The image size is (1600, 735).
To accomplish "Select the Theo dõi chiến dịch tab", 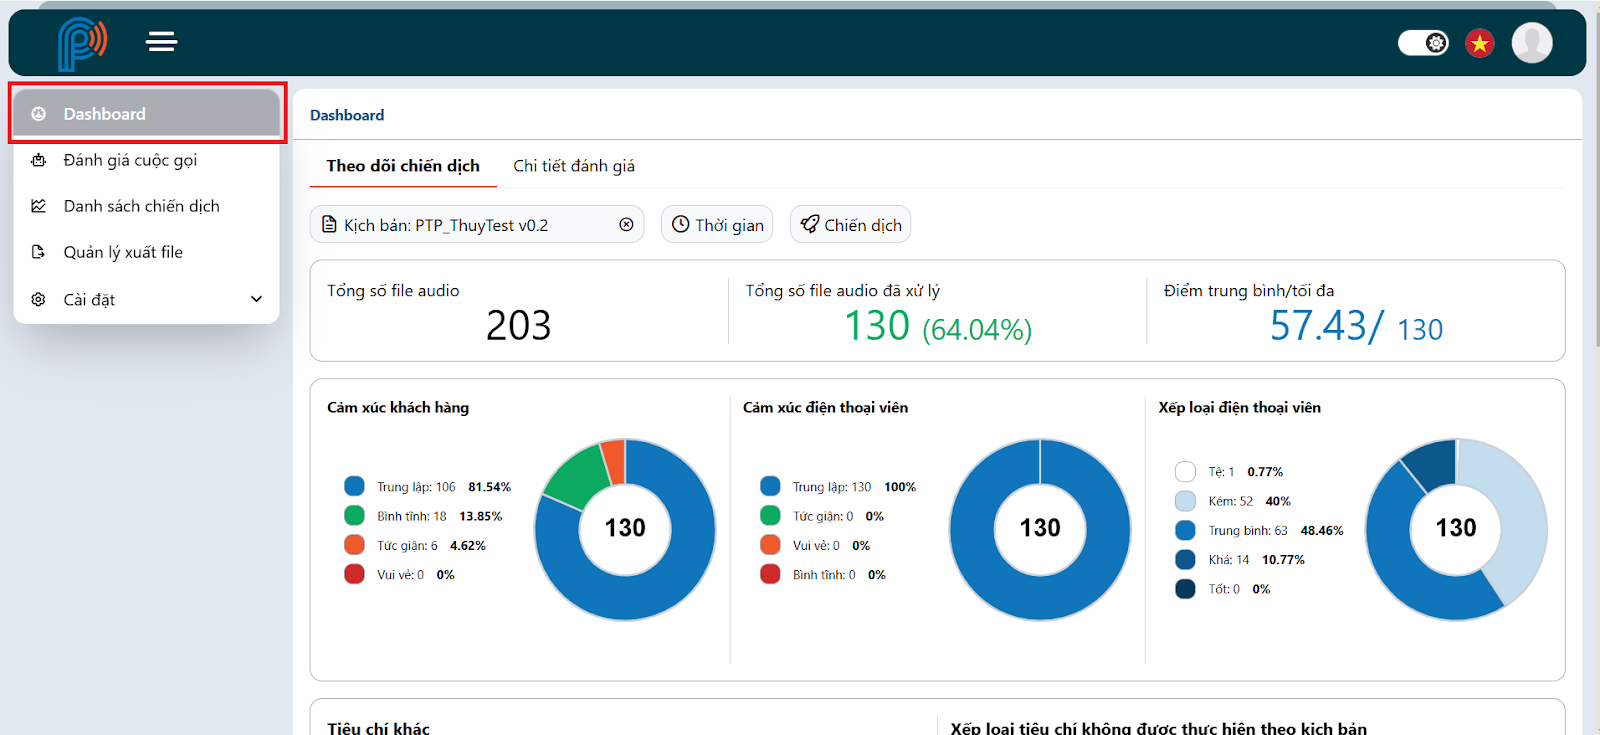I will (403, 166).
